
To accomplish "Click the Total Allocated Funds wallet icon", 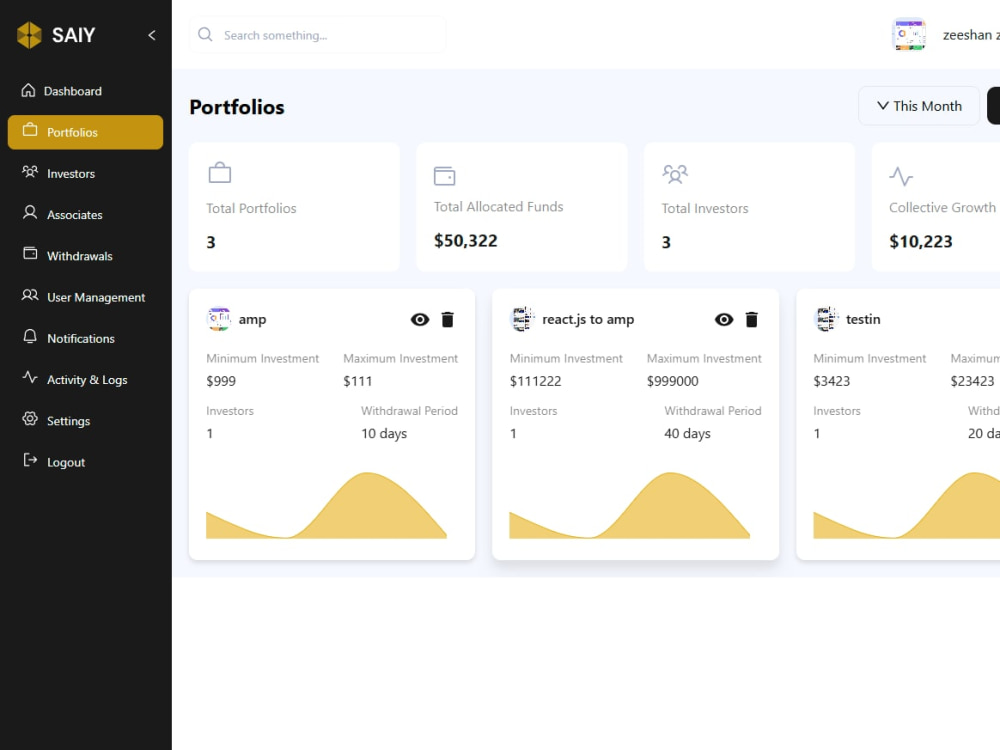I will (x=445, y=176).
